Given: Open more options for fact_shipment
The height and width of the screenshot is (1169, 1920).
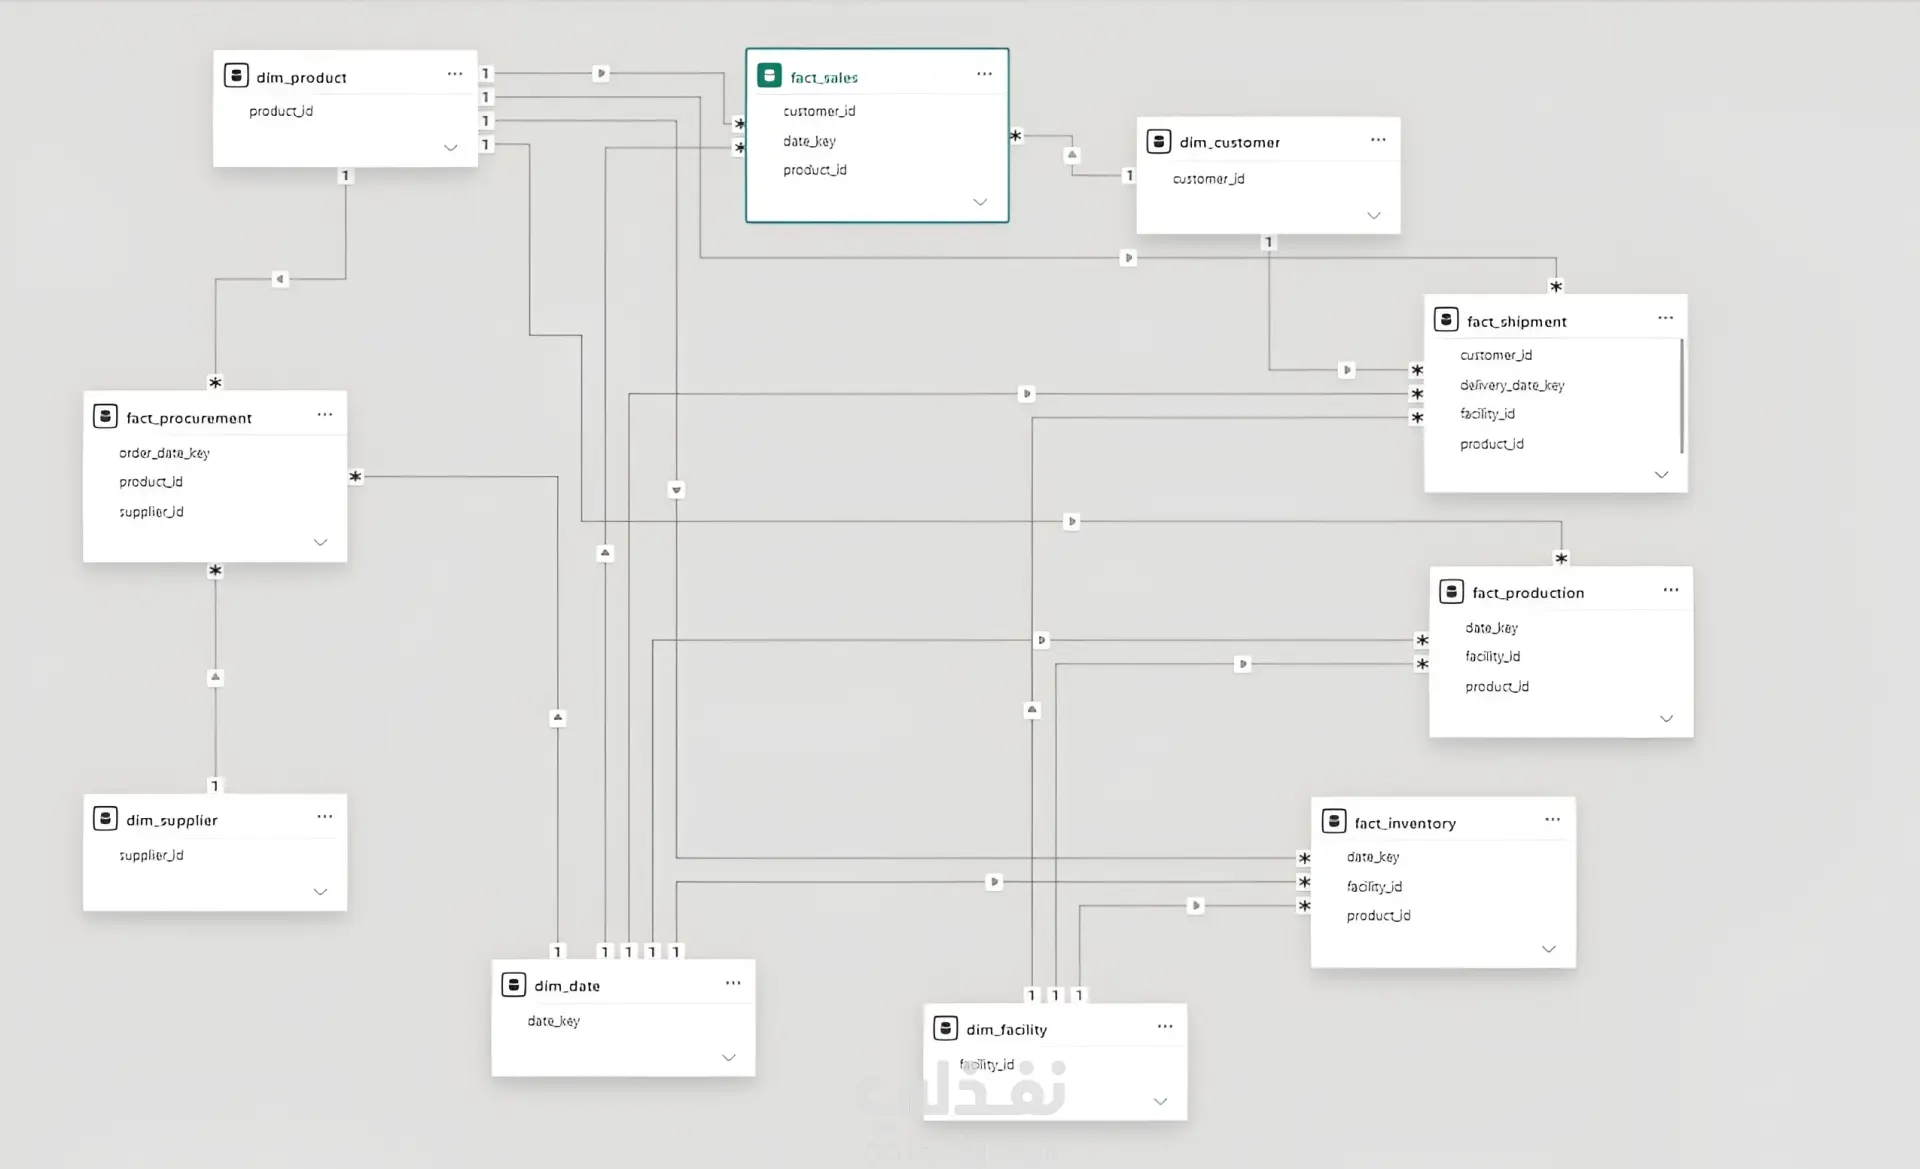Looking at the screenshot, I should coord(1665,318).
